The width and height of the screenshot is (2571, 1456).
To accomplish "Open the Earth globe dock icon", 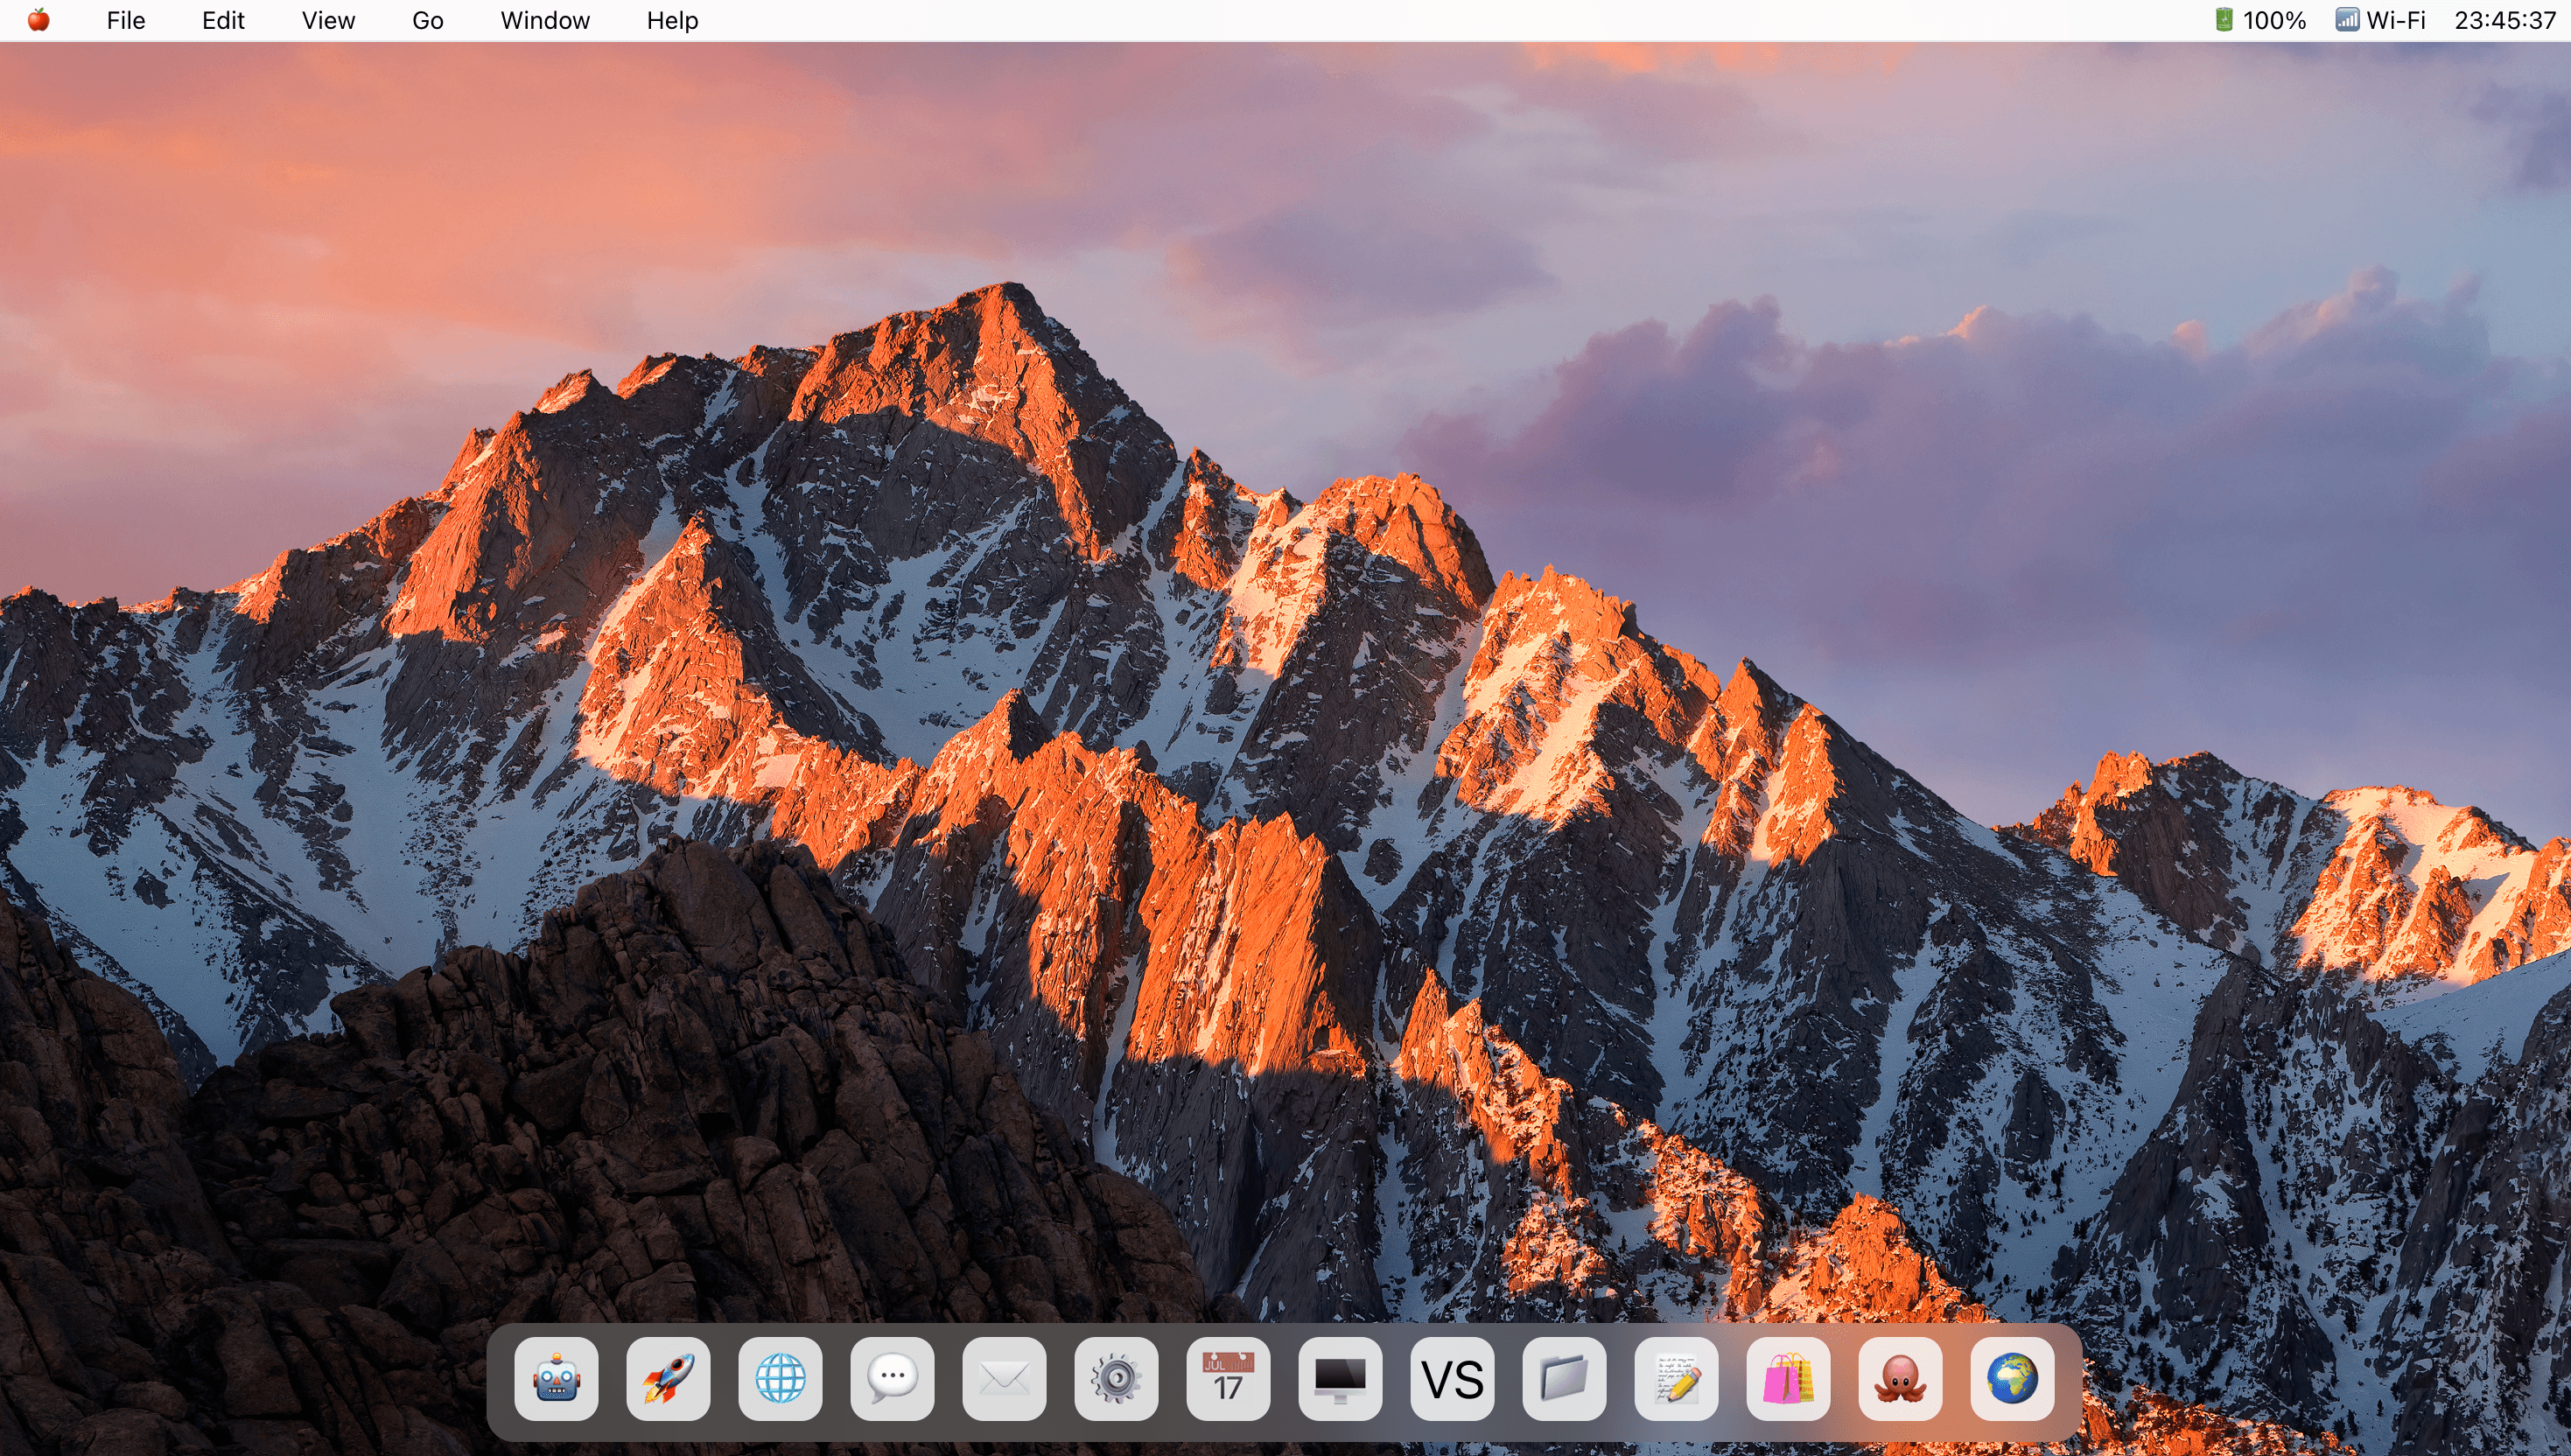I will 2012,1379.
